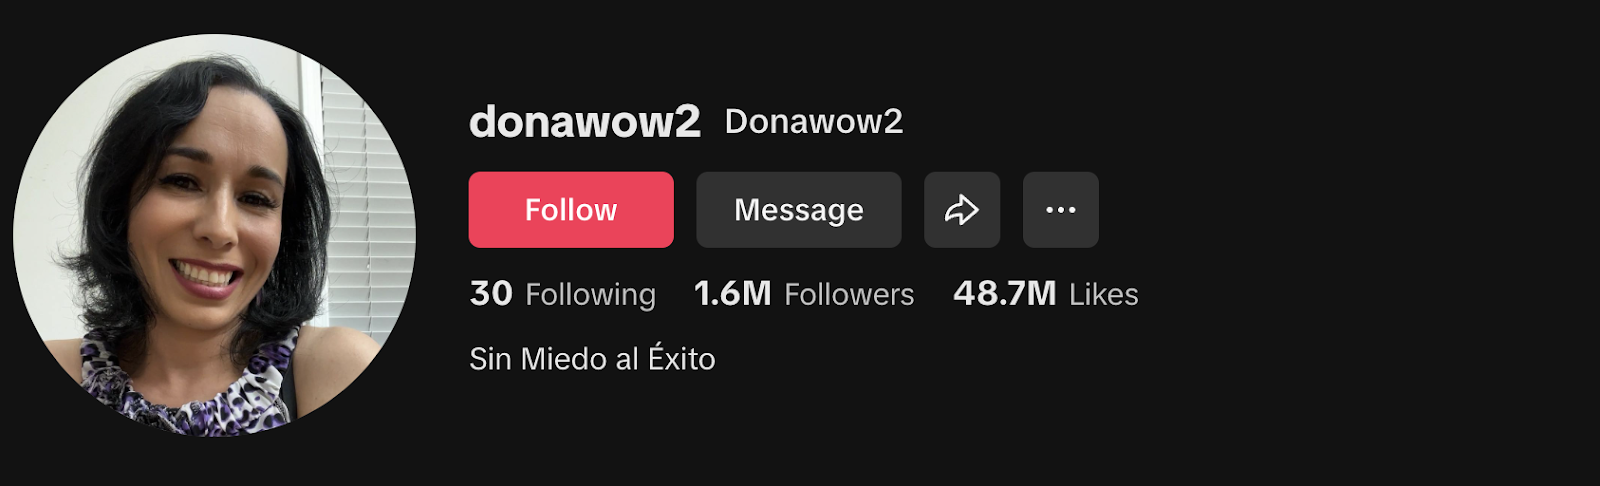This screenshot has height=486, width=1600.
Task: Click the Donawow2 display name
Action: [x=814, y=122]
